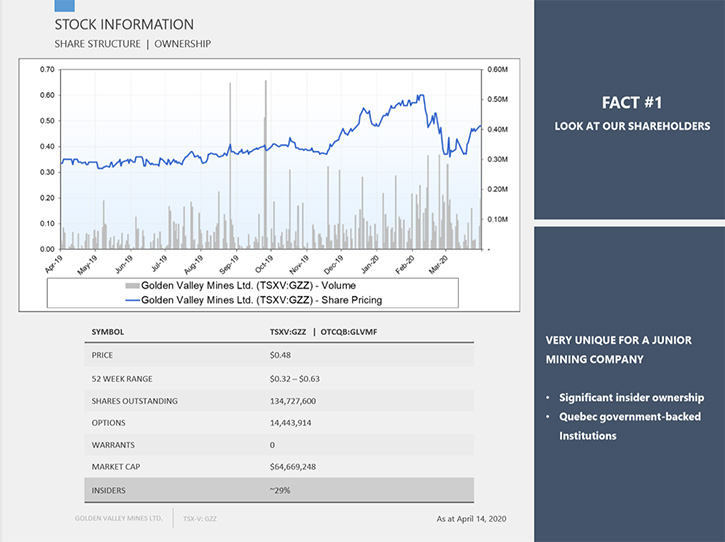725x542 pixels.
Task: Click the TSXV:GZZ symbol text
Action: 288,332
